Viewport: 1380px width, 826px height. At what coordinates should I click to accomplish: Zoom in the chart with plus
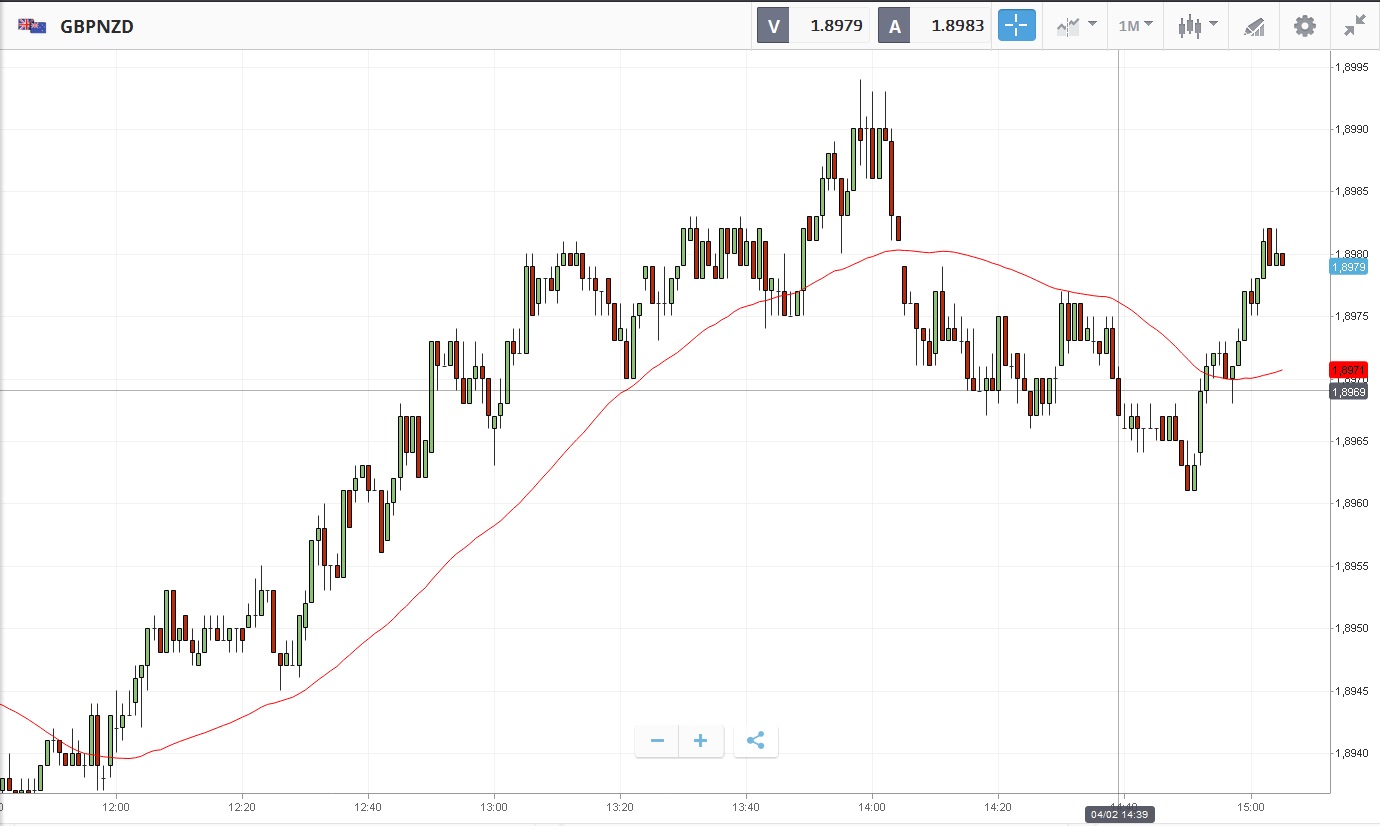[x=701, y=741]
